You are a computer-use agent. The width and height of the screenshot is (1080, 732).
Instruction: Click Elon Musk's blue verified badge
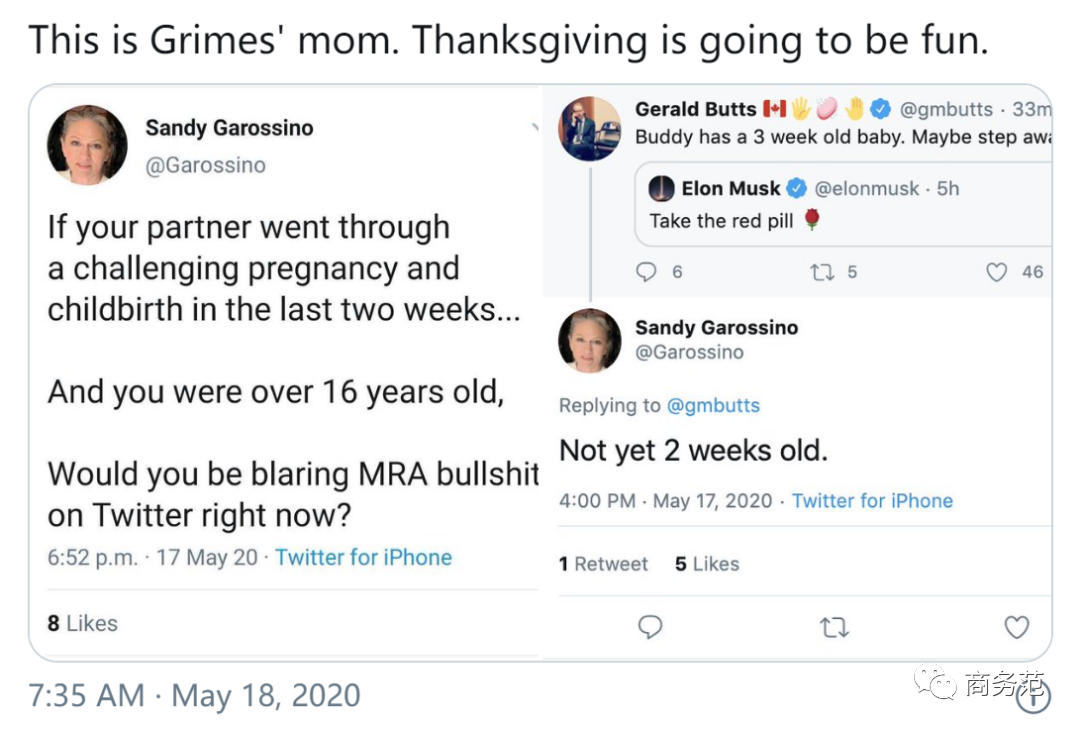point(797,188)
